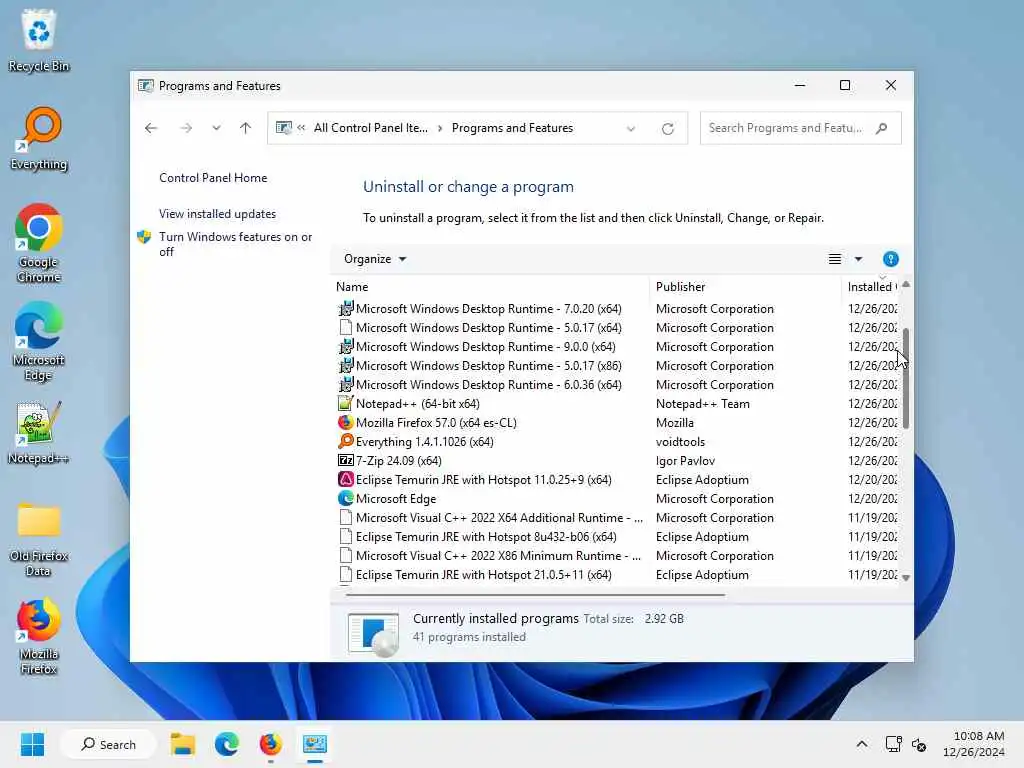The width and height of the screenshot is (1024, 768).
Task: Open Help with the question mark icon
Action: (891, 259)
